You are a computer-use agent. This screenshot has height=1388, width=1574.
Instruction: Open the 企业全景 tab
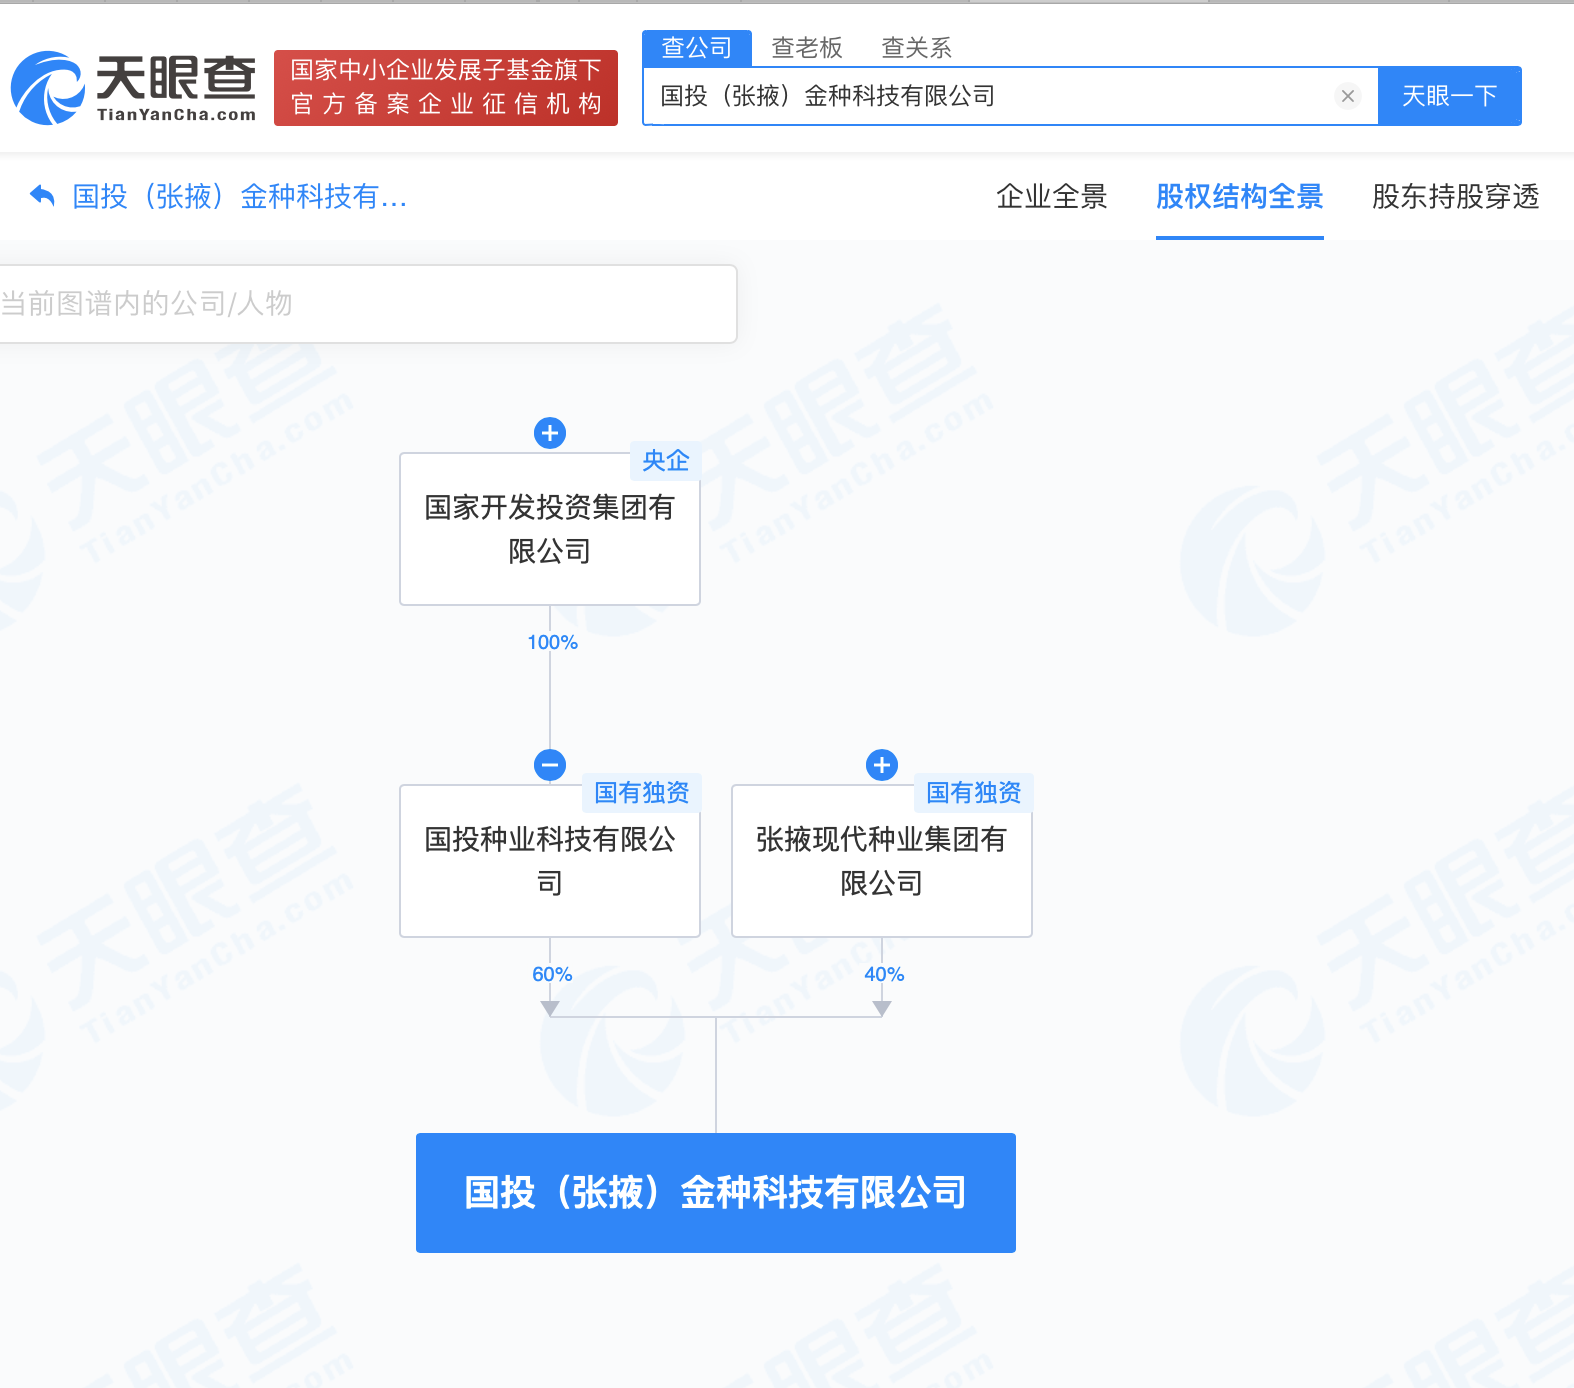pos(1052,196)
